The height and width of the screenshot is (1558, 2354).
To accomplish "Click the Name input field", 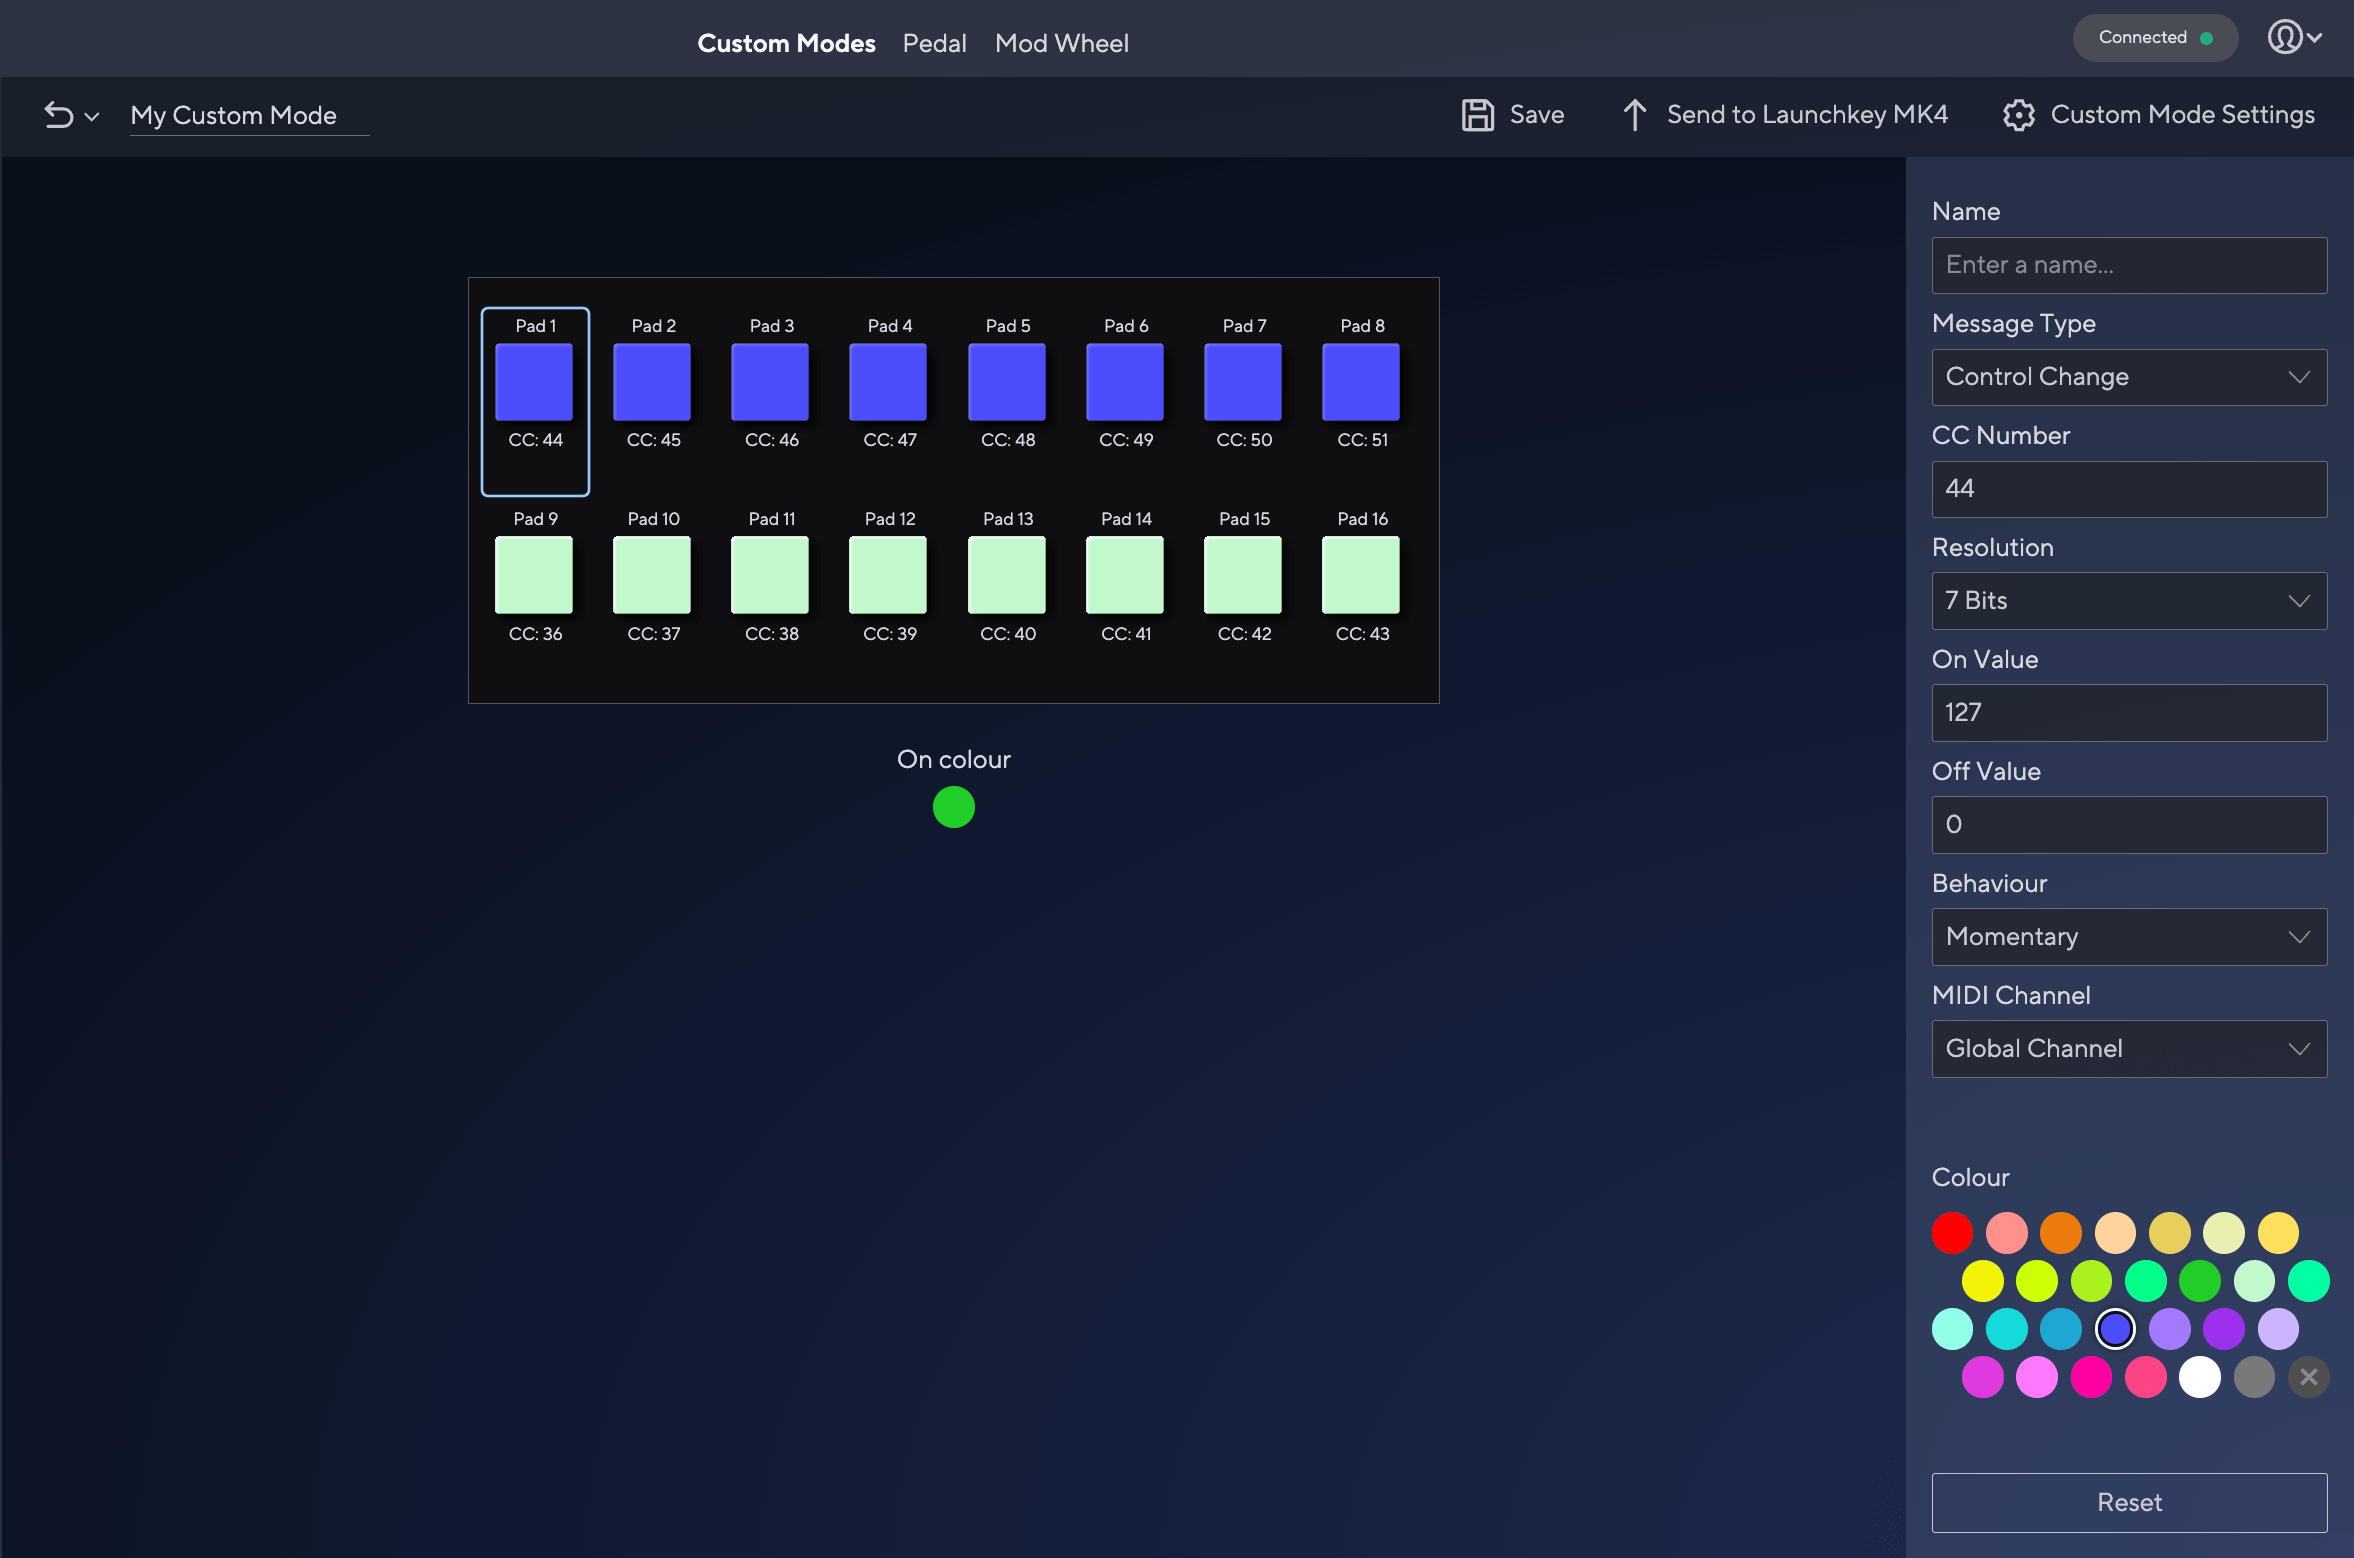I will coord(2129,265).
